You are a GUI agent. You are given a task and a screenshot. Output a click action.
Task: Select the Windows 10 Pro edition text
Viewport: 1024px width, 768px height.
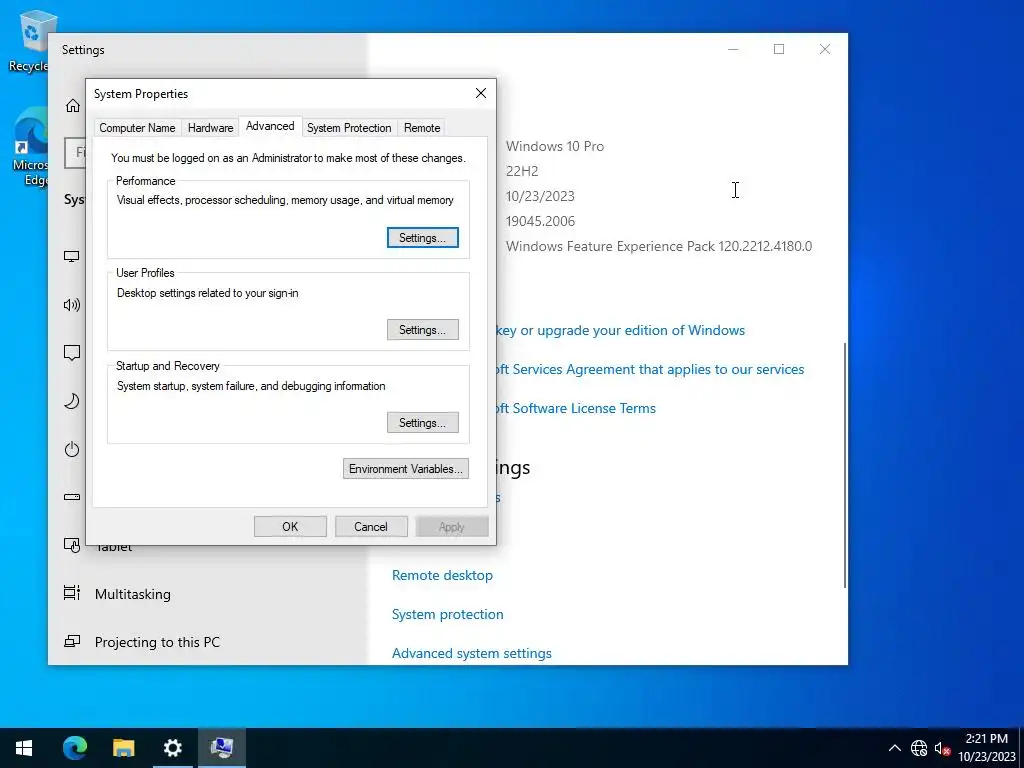point(554,146)
